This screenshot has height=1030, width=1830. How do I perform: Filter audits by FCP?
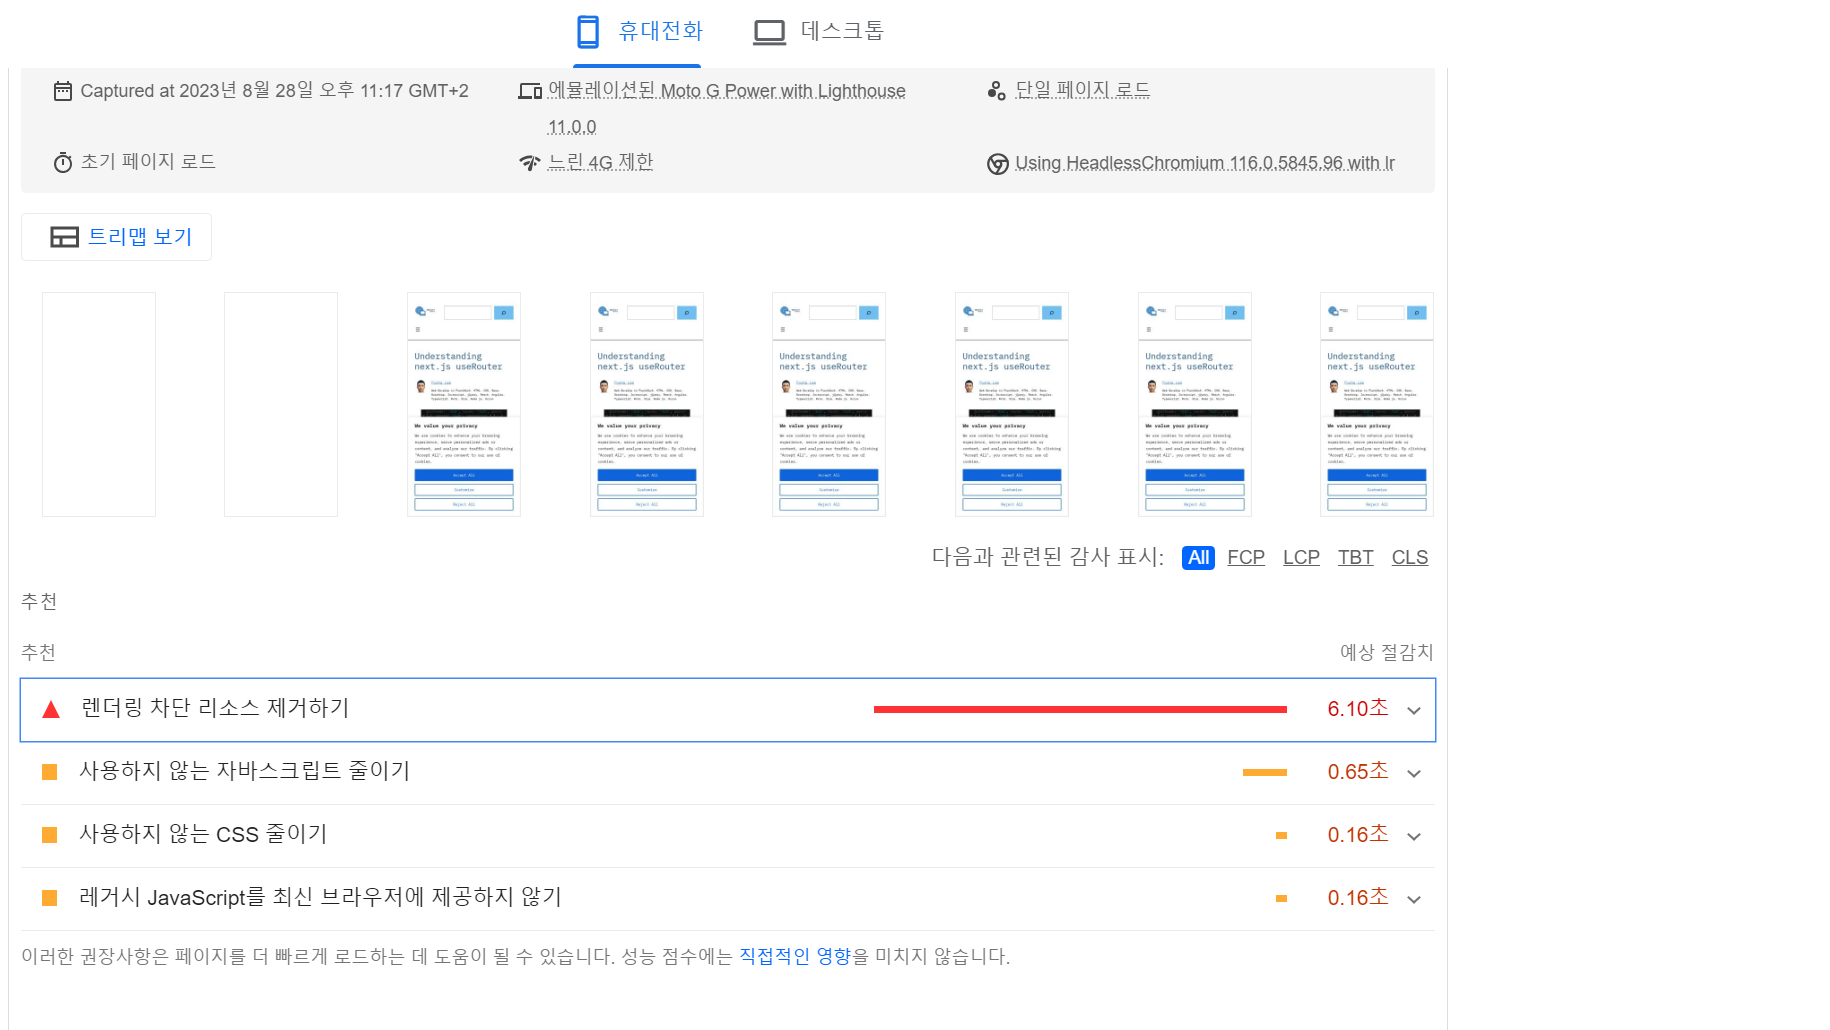1246,558
